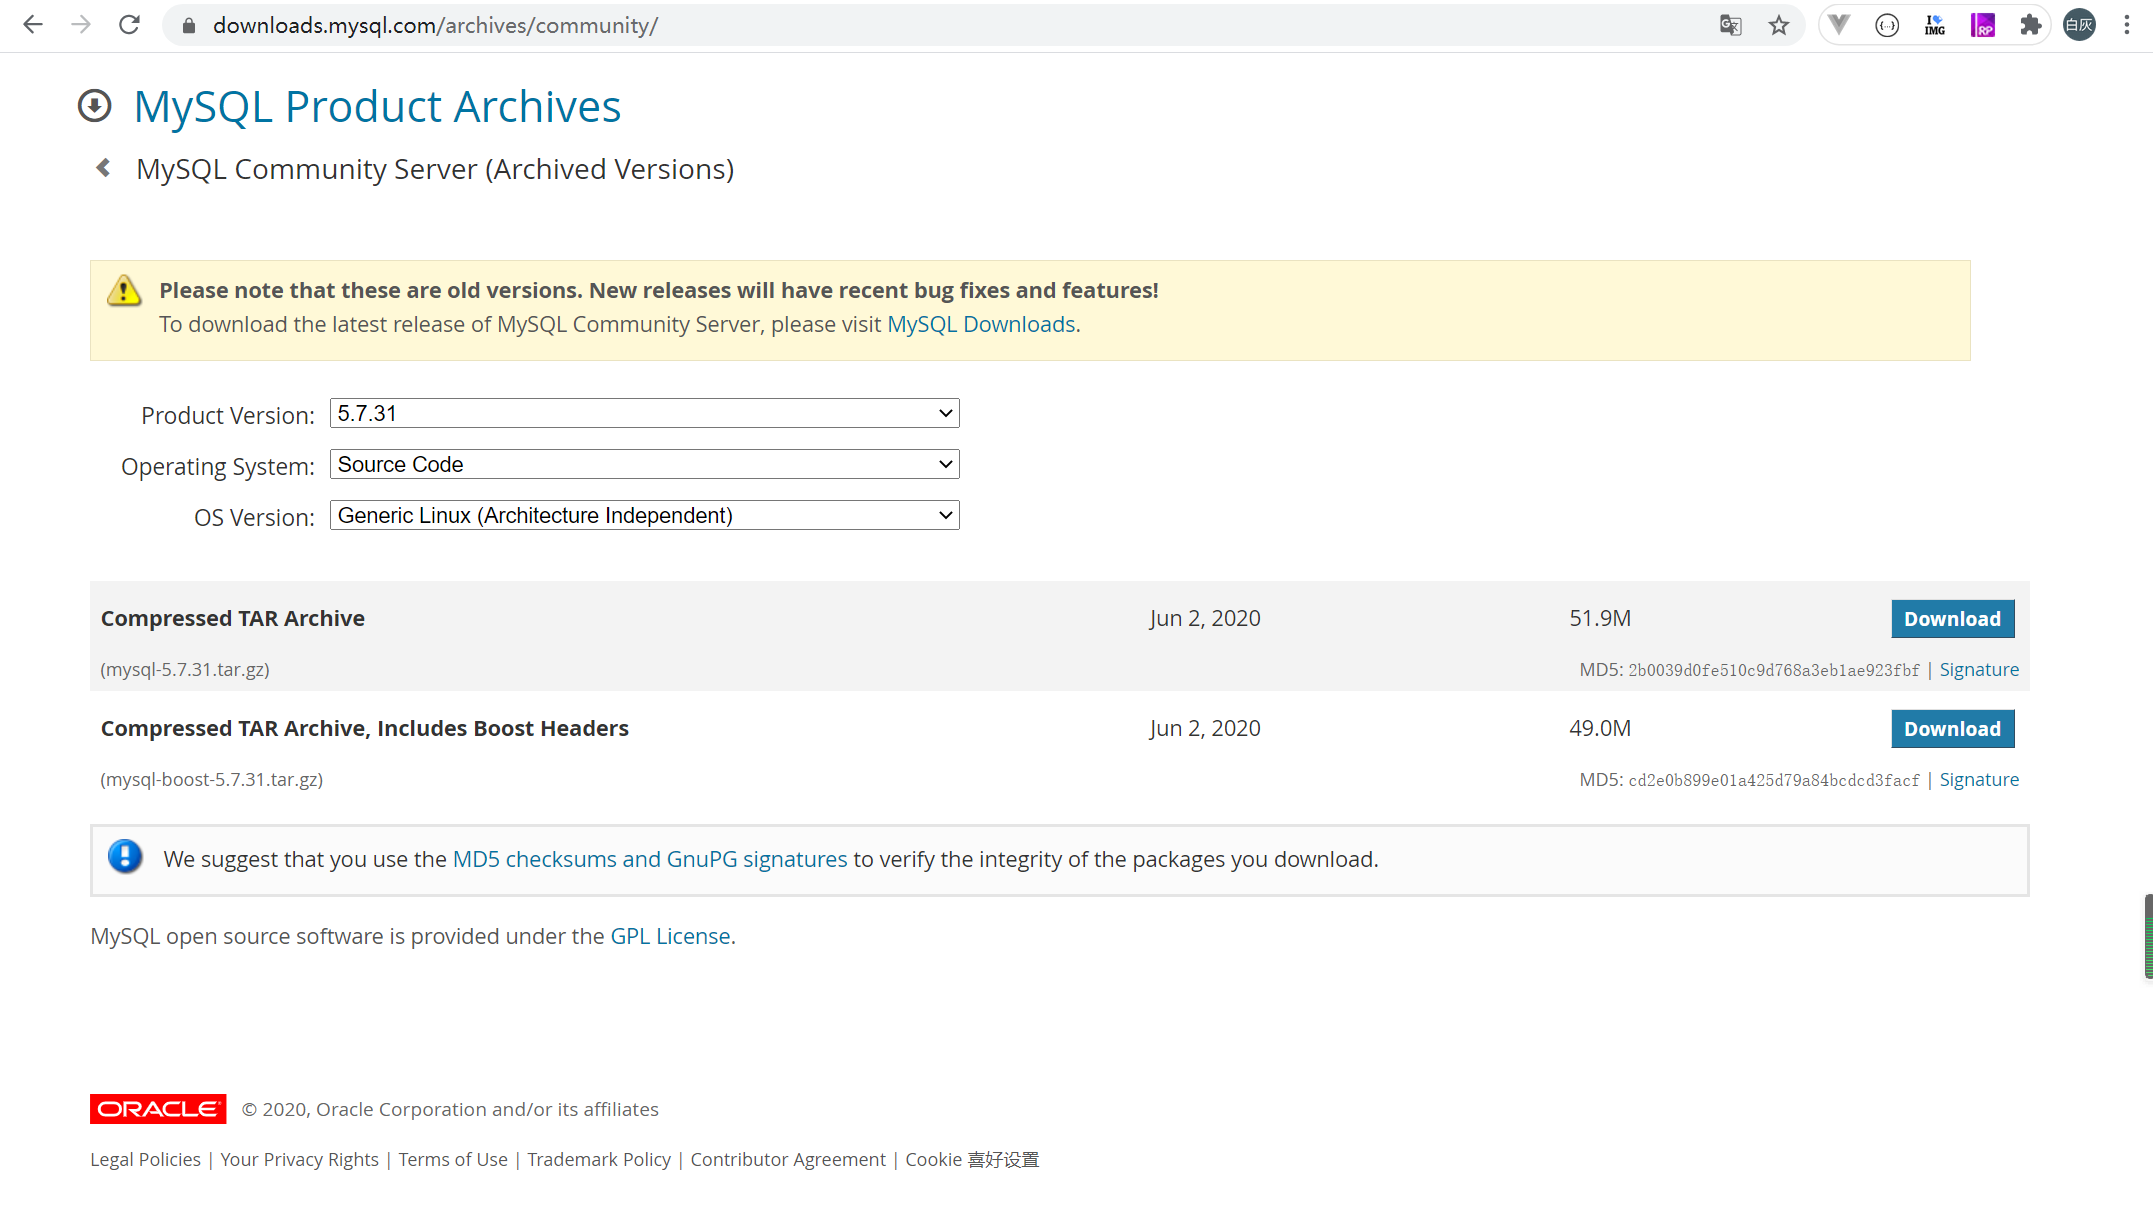Click the back chevron beside MySQL Community Server
2153x1231 pixels.
coord(103,168)
